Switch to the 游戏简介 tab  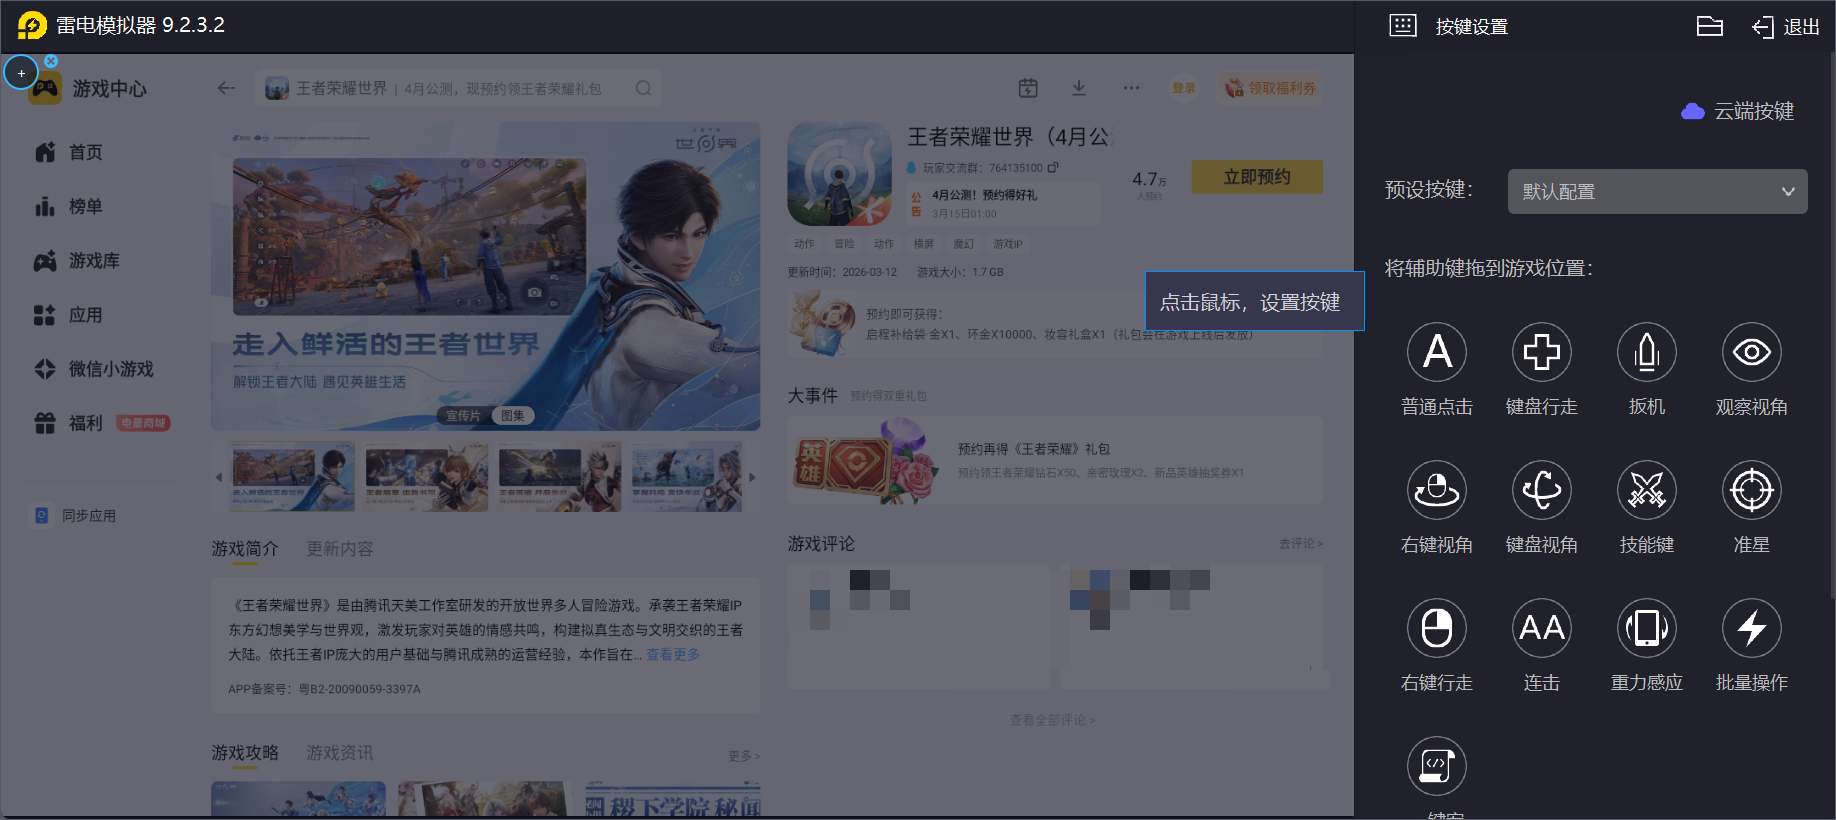click(245, 549)
